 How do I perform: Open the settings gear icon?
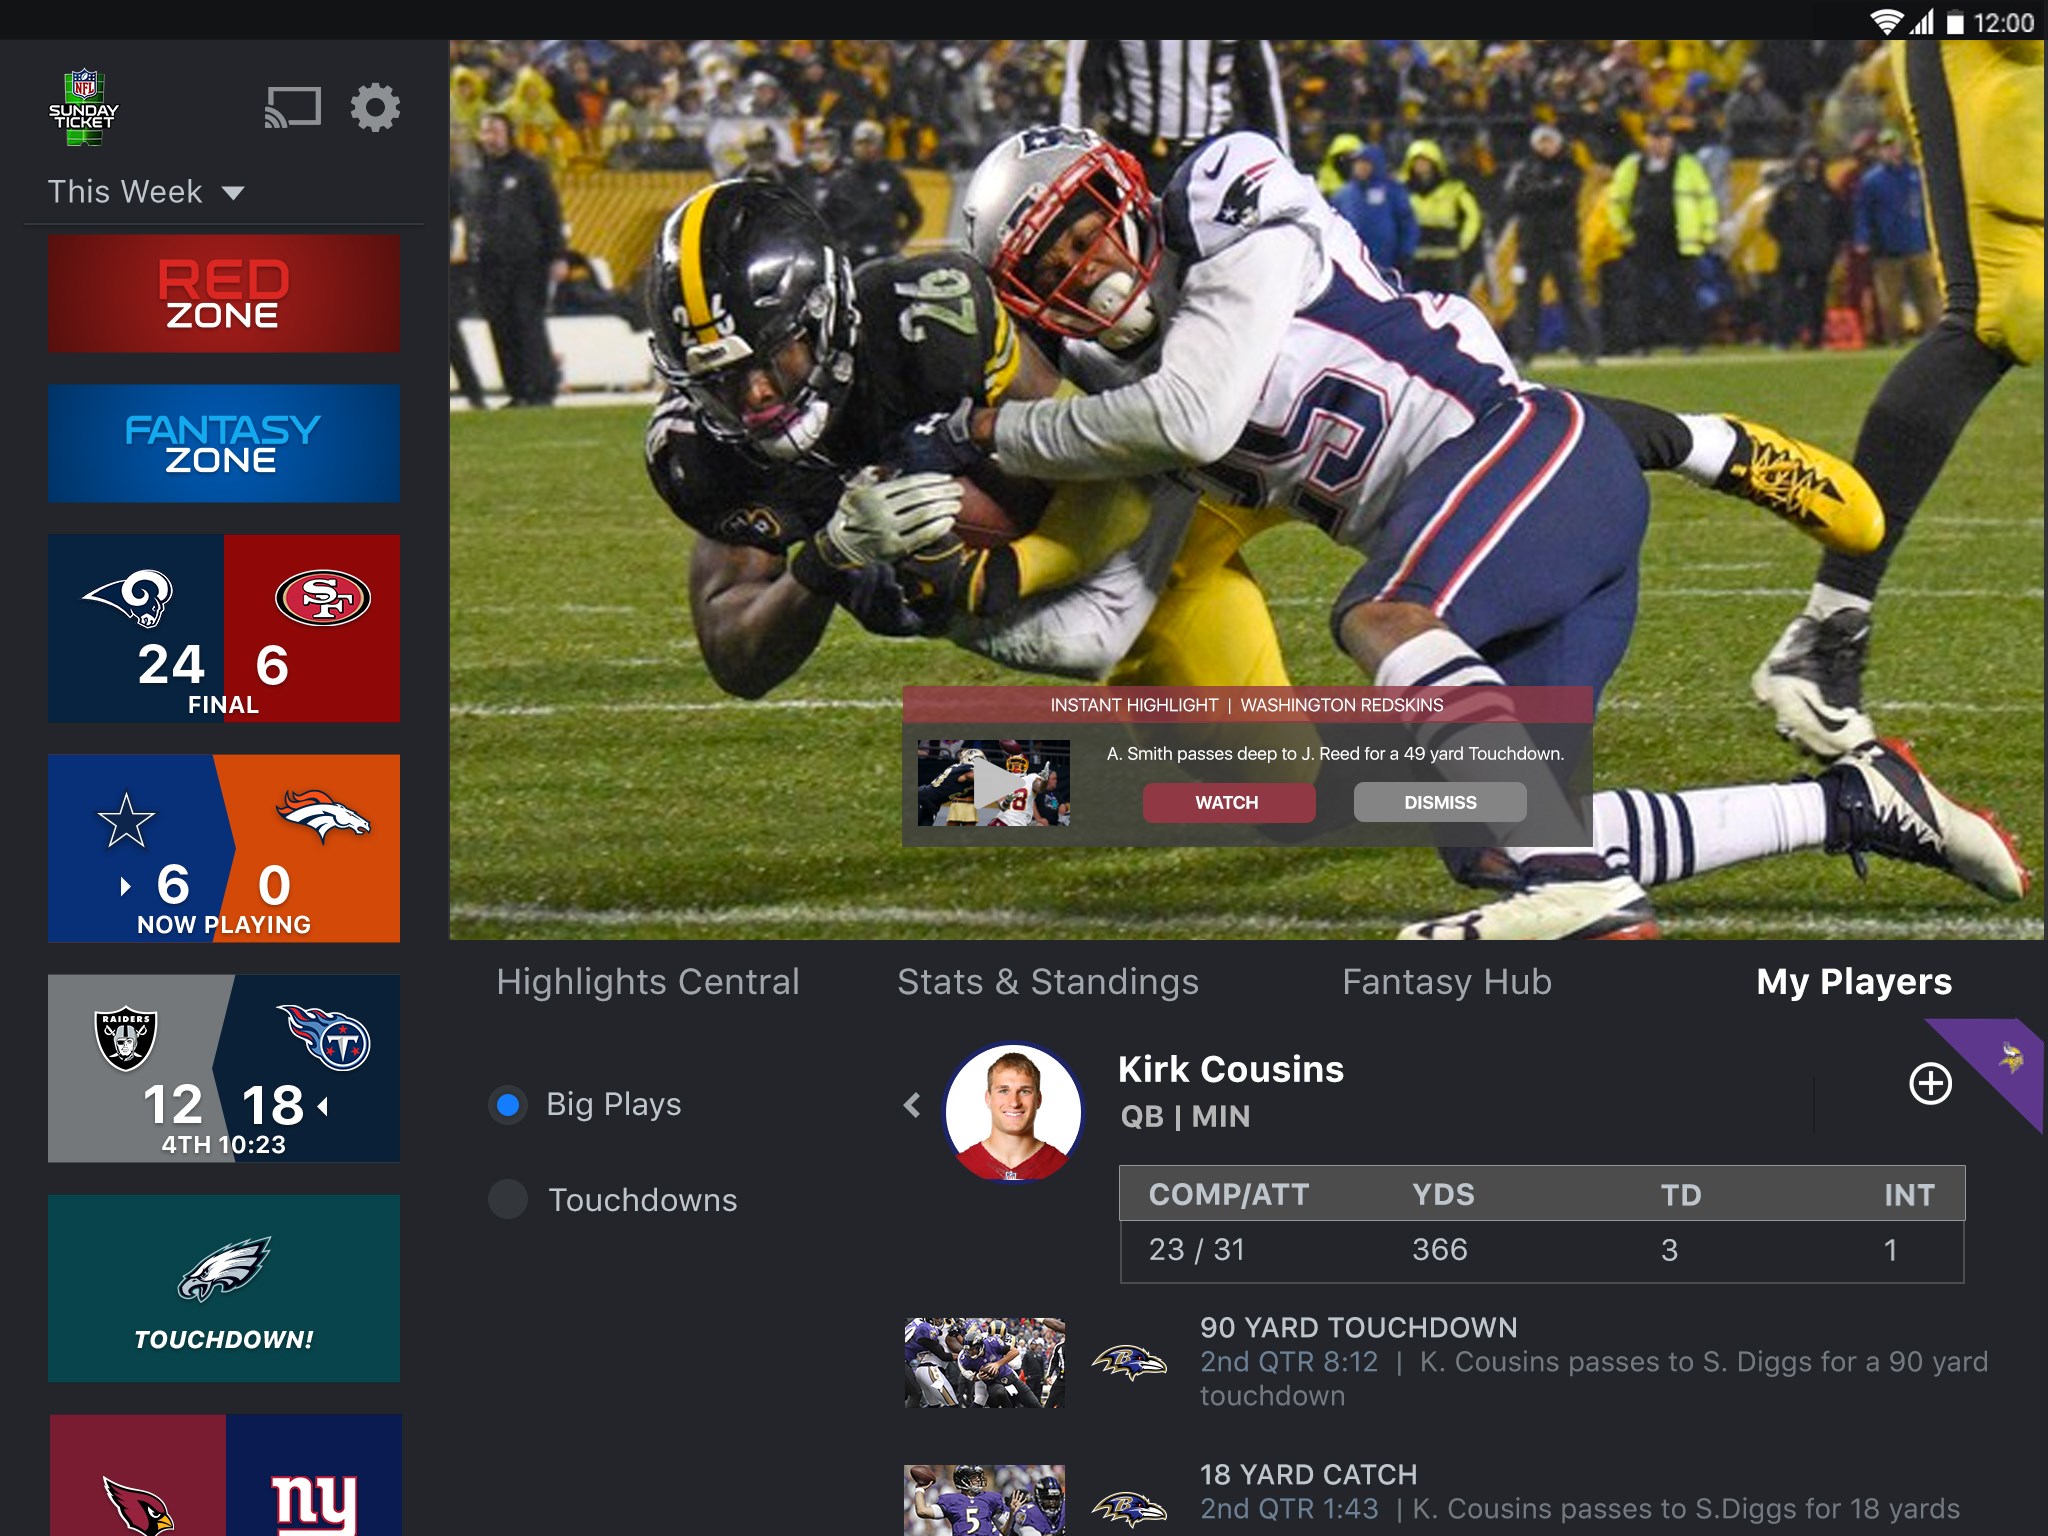[375, 107]
